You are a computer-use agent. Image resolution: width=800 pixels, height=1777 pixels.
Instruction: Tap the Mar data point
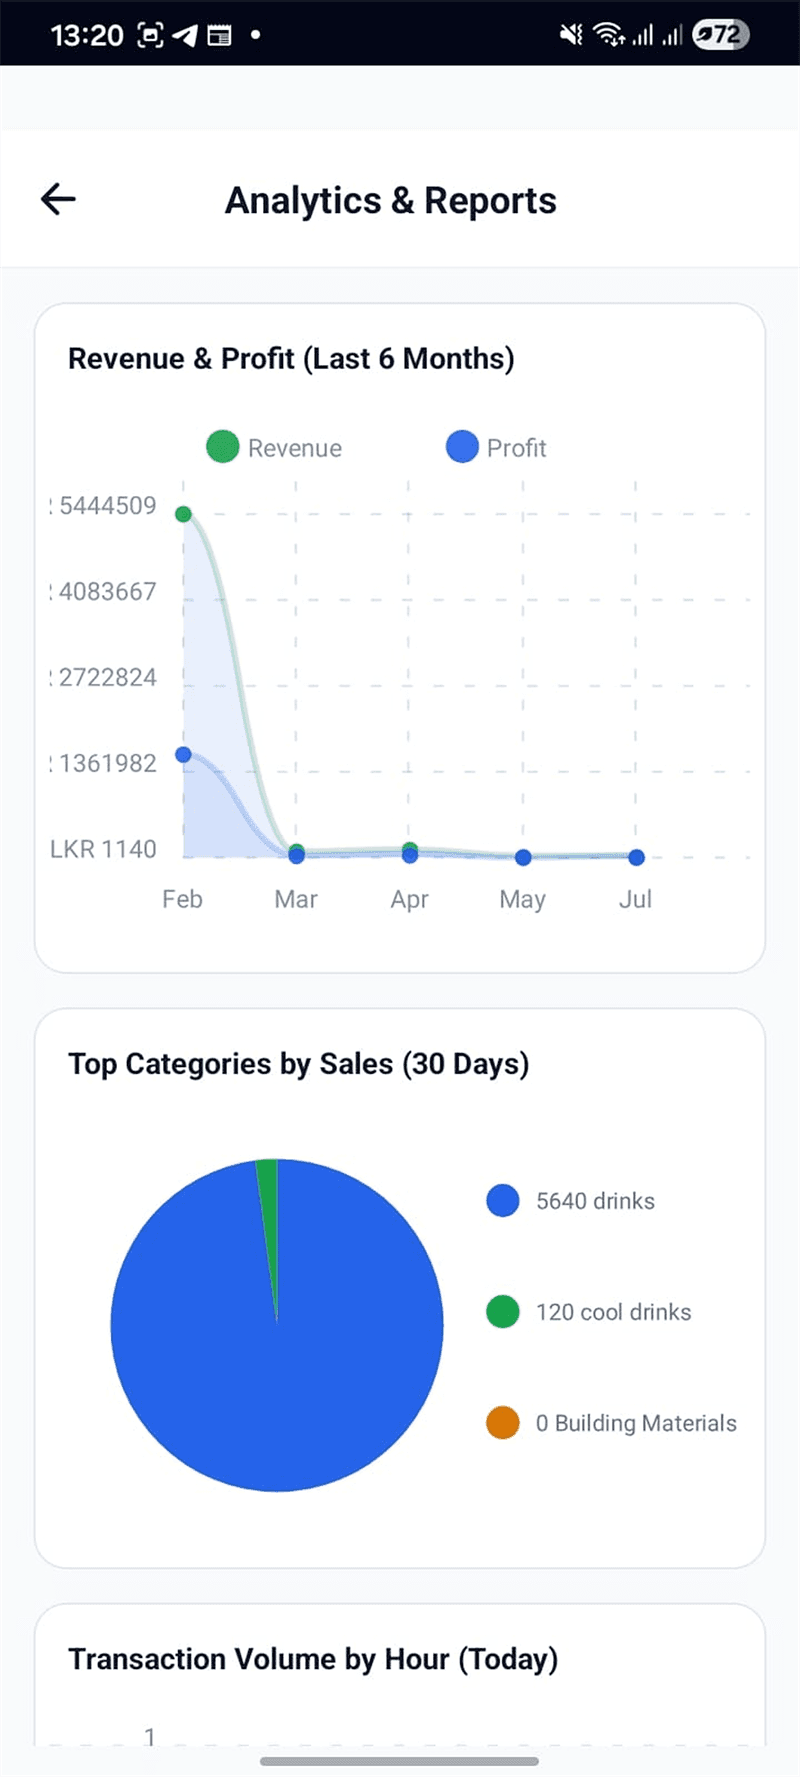point(296,854)
